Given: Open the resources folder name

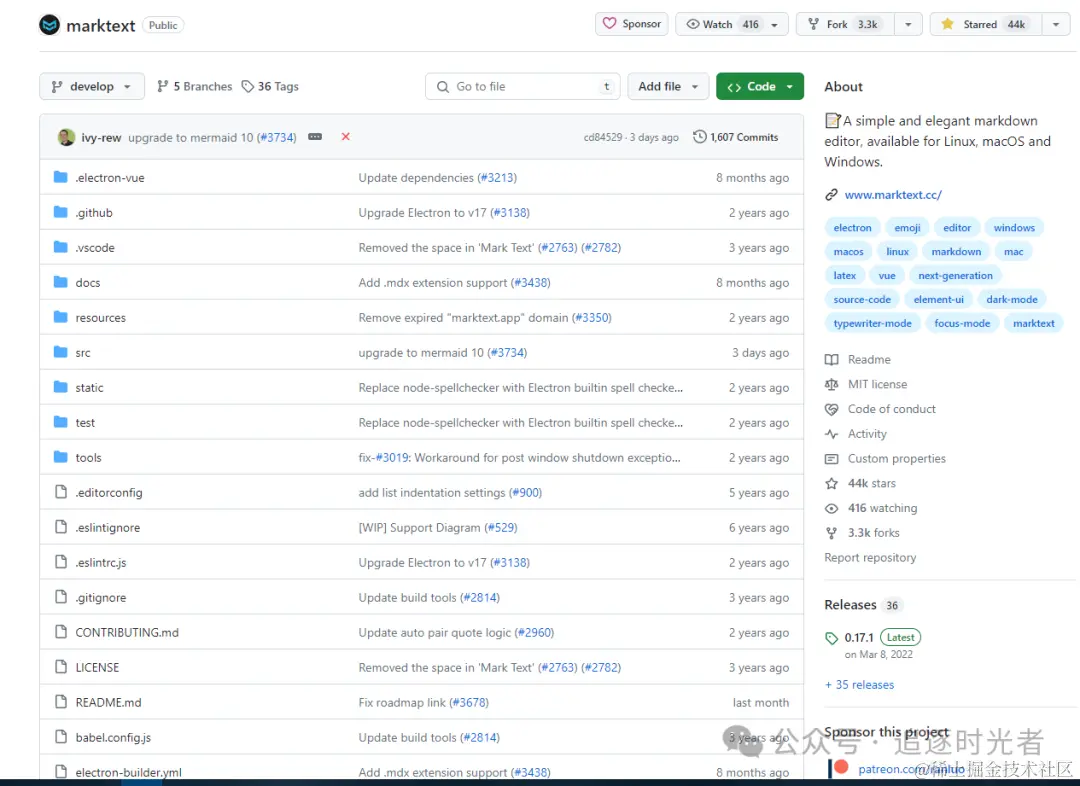Looking at the screenshot, I should (101, 318).
